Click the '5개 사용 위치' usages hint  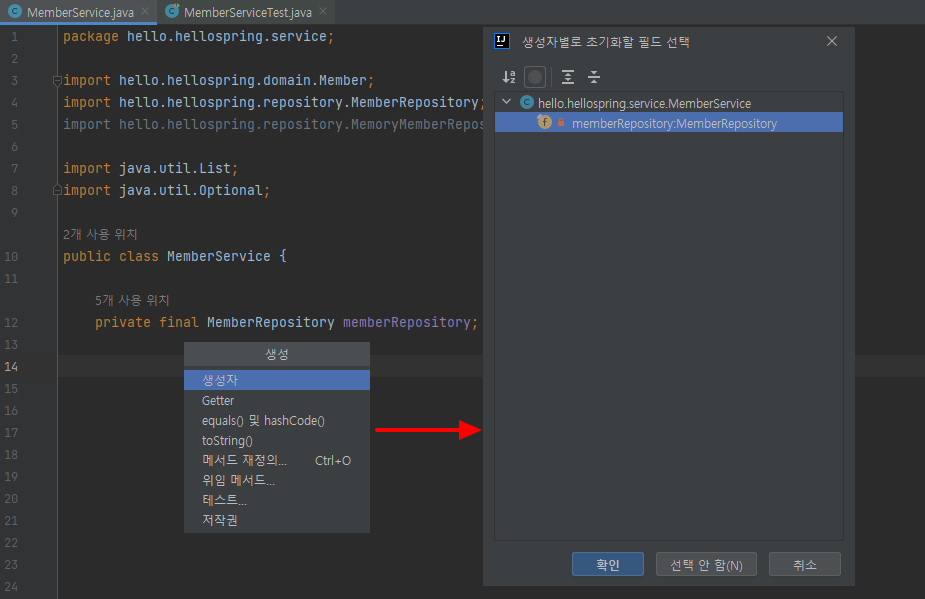[x=132, y=300]
